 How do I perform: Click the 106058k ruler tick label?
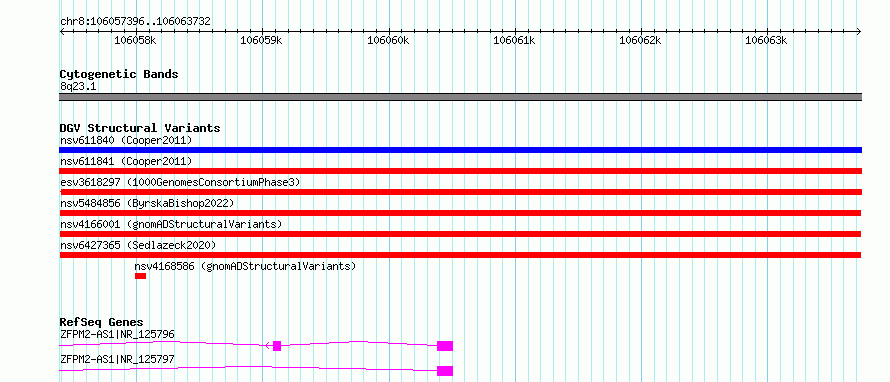tap(135, 40)
